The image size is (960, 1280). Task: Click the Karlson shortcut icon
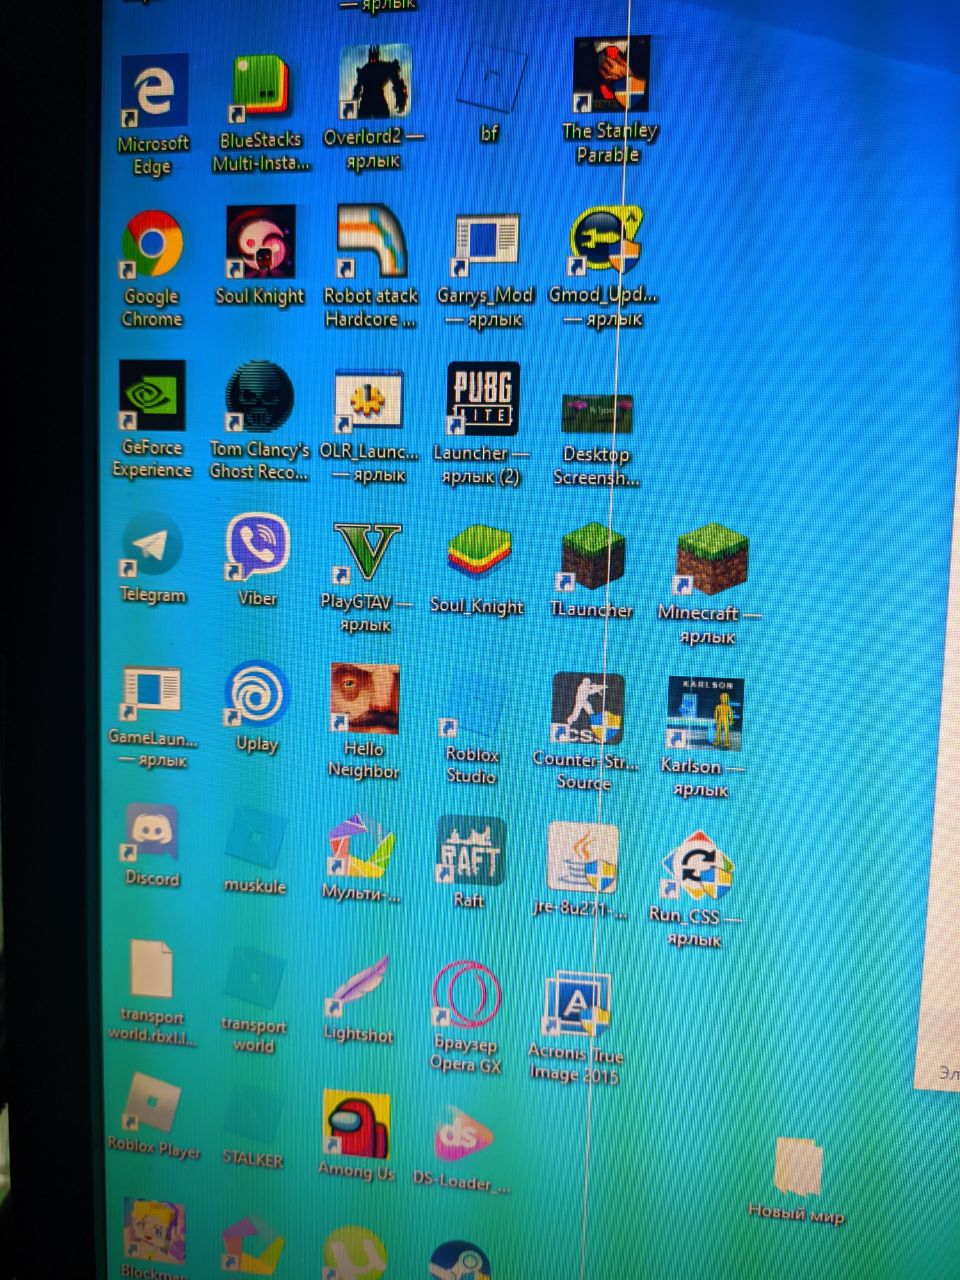pyautogui.click(x=704, y=714)
